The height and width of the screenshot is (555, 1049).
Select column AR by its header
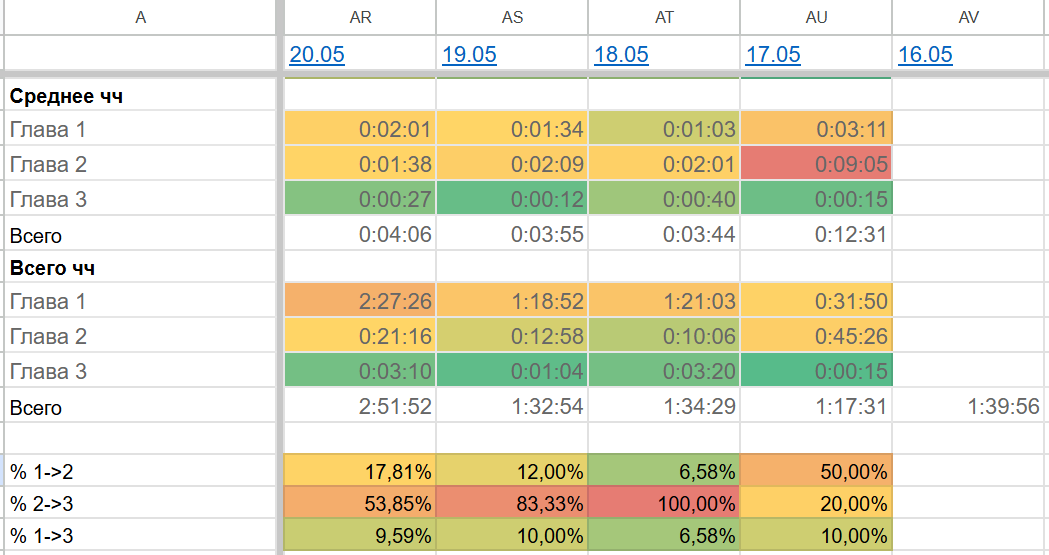(360, 17)
